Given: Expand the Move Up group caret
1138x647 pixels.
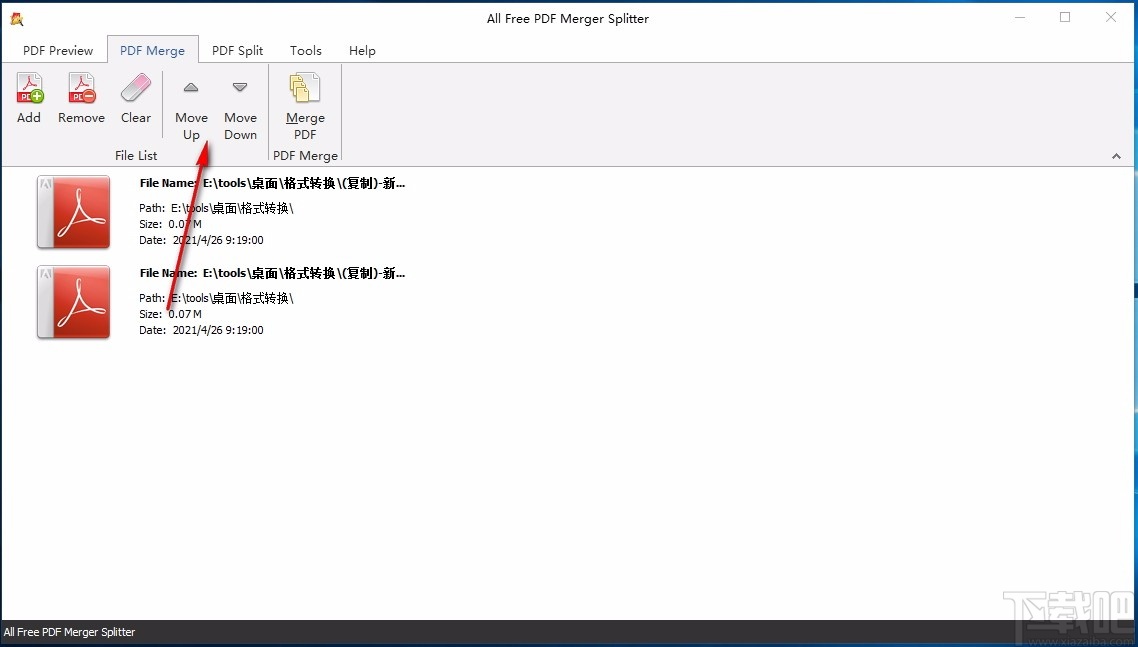Looking at the screenshot, I should pyautogui.click(x=191, y=88).
